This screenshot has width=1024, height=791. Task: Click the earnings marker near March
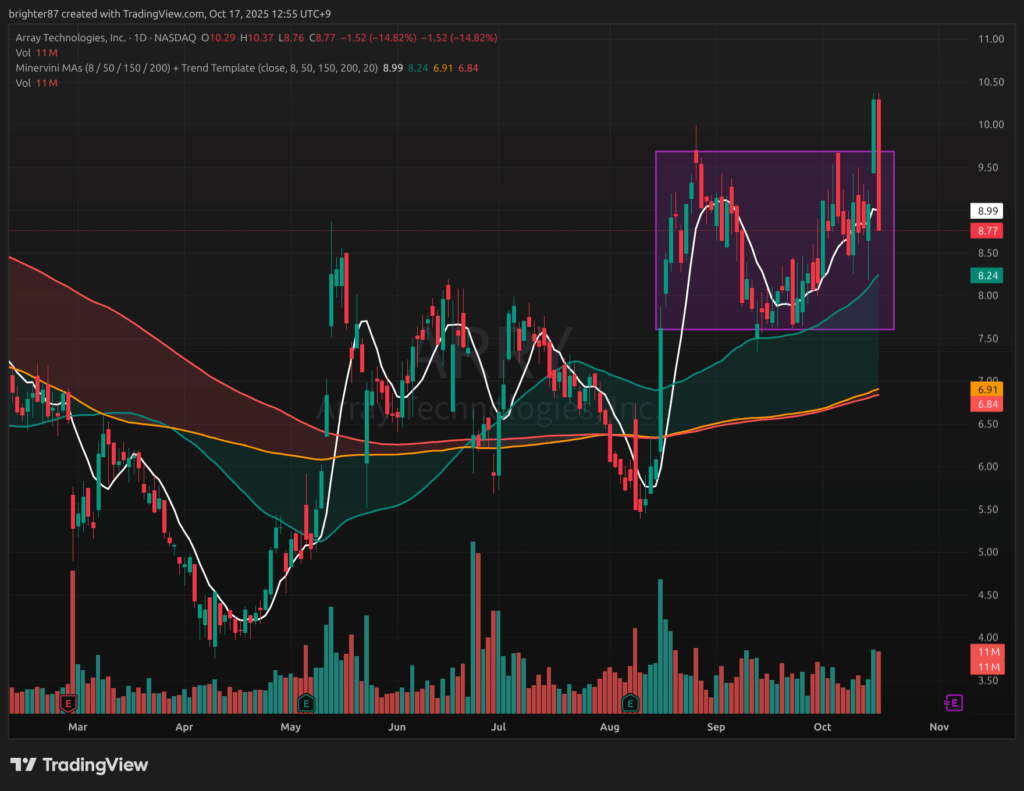point(72,702)
